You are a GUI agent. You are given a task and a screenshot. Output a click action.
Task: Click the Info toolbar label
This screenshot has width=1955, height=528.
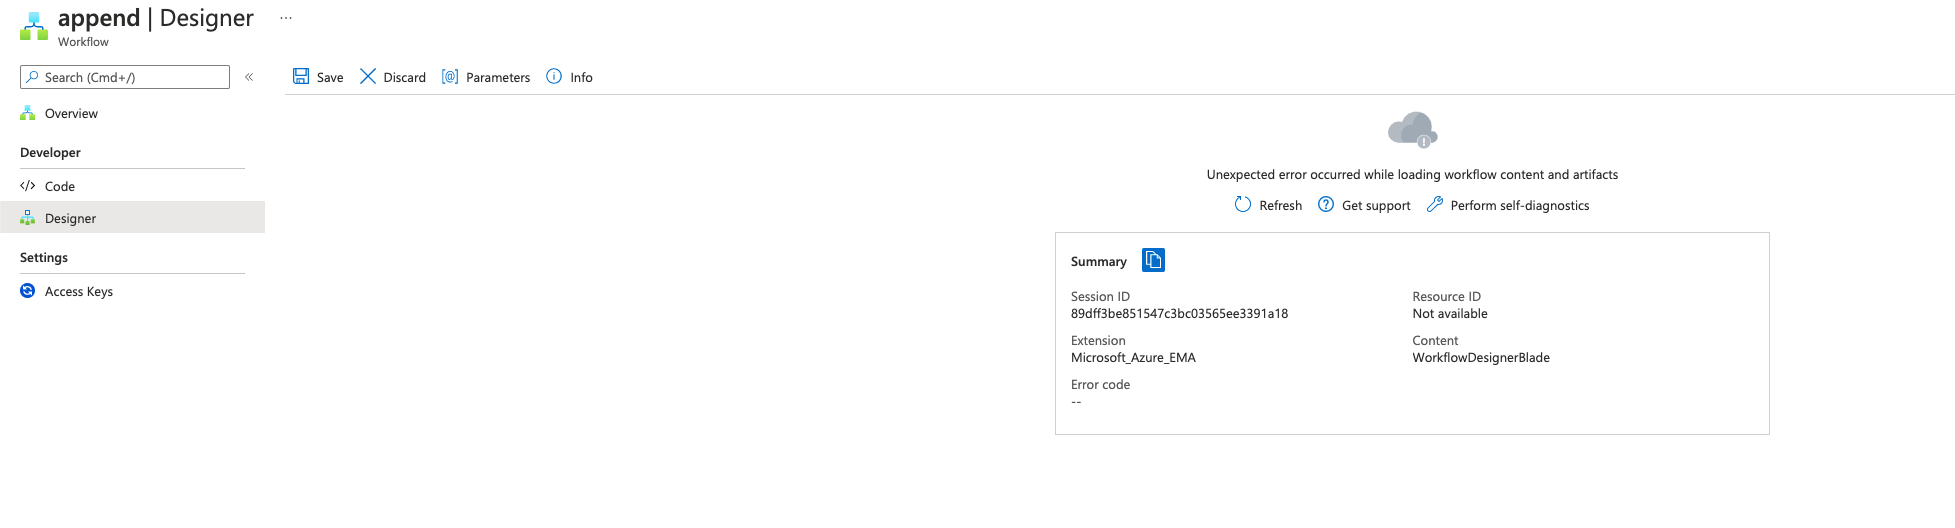tap(581, 77)
